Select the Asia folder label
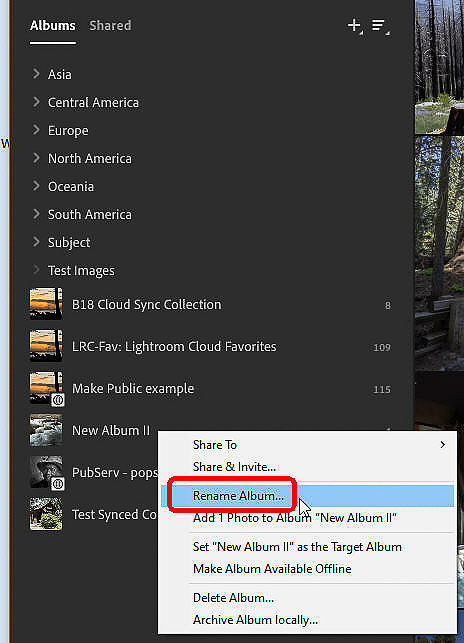 [59, 74]
